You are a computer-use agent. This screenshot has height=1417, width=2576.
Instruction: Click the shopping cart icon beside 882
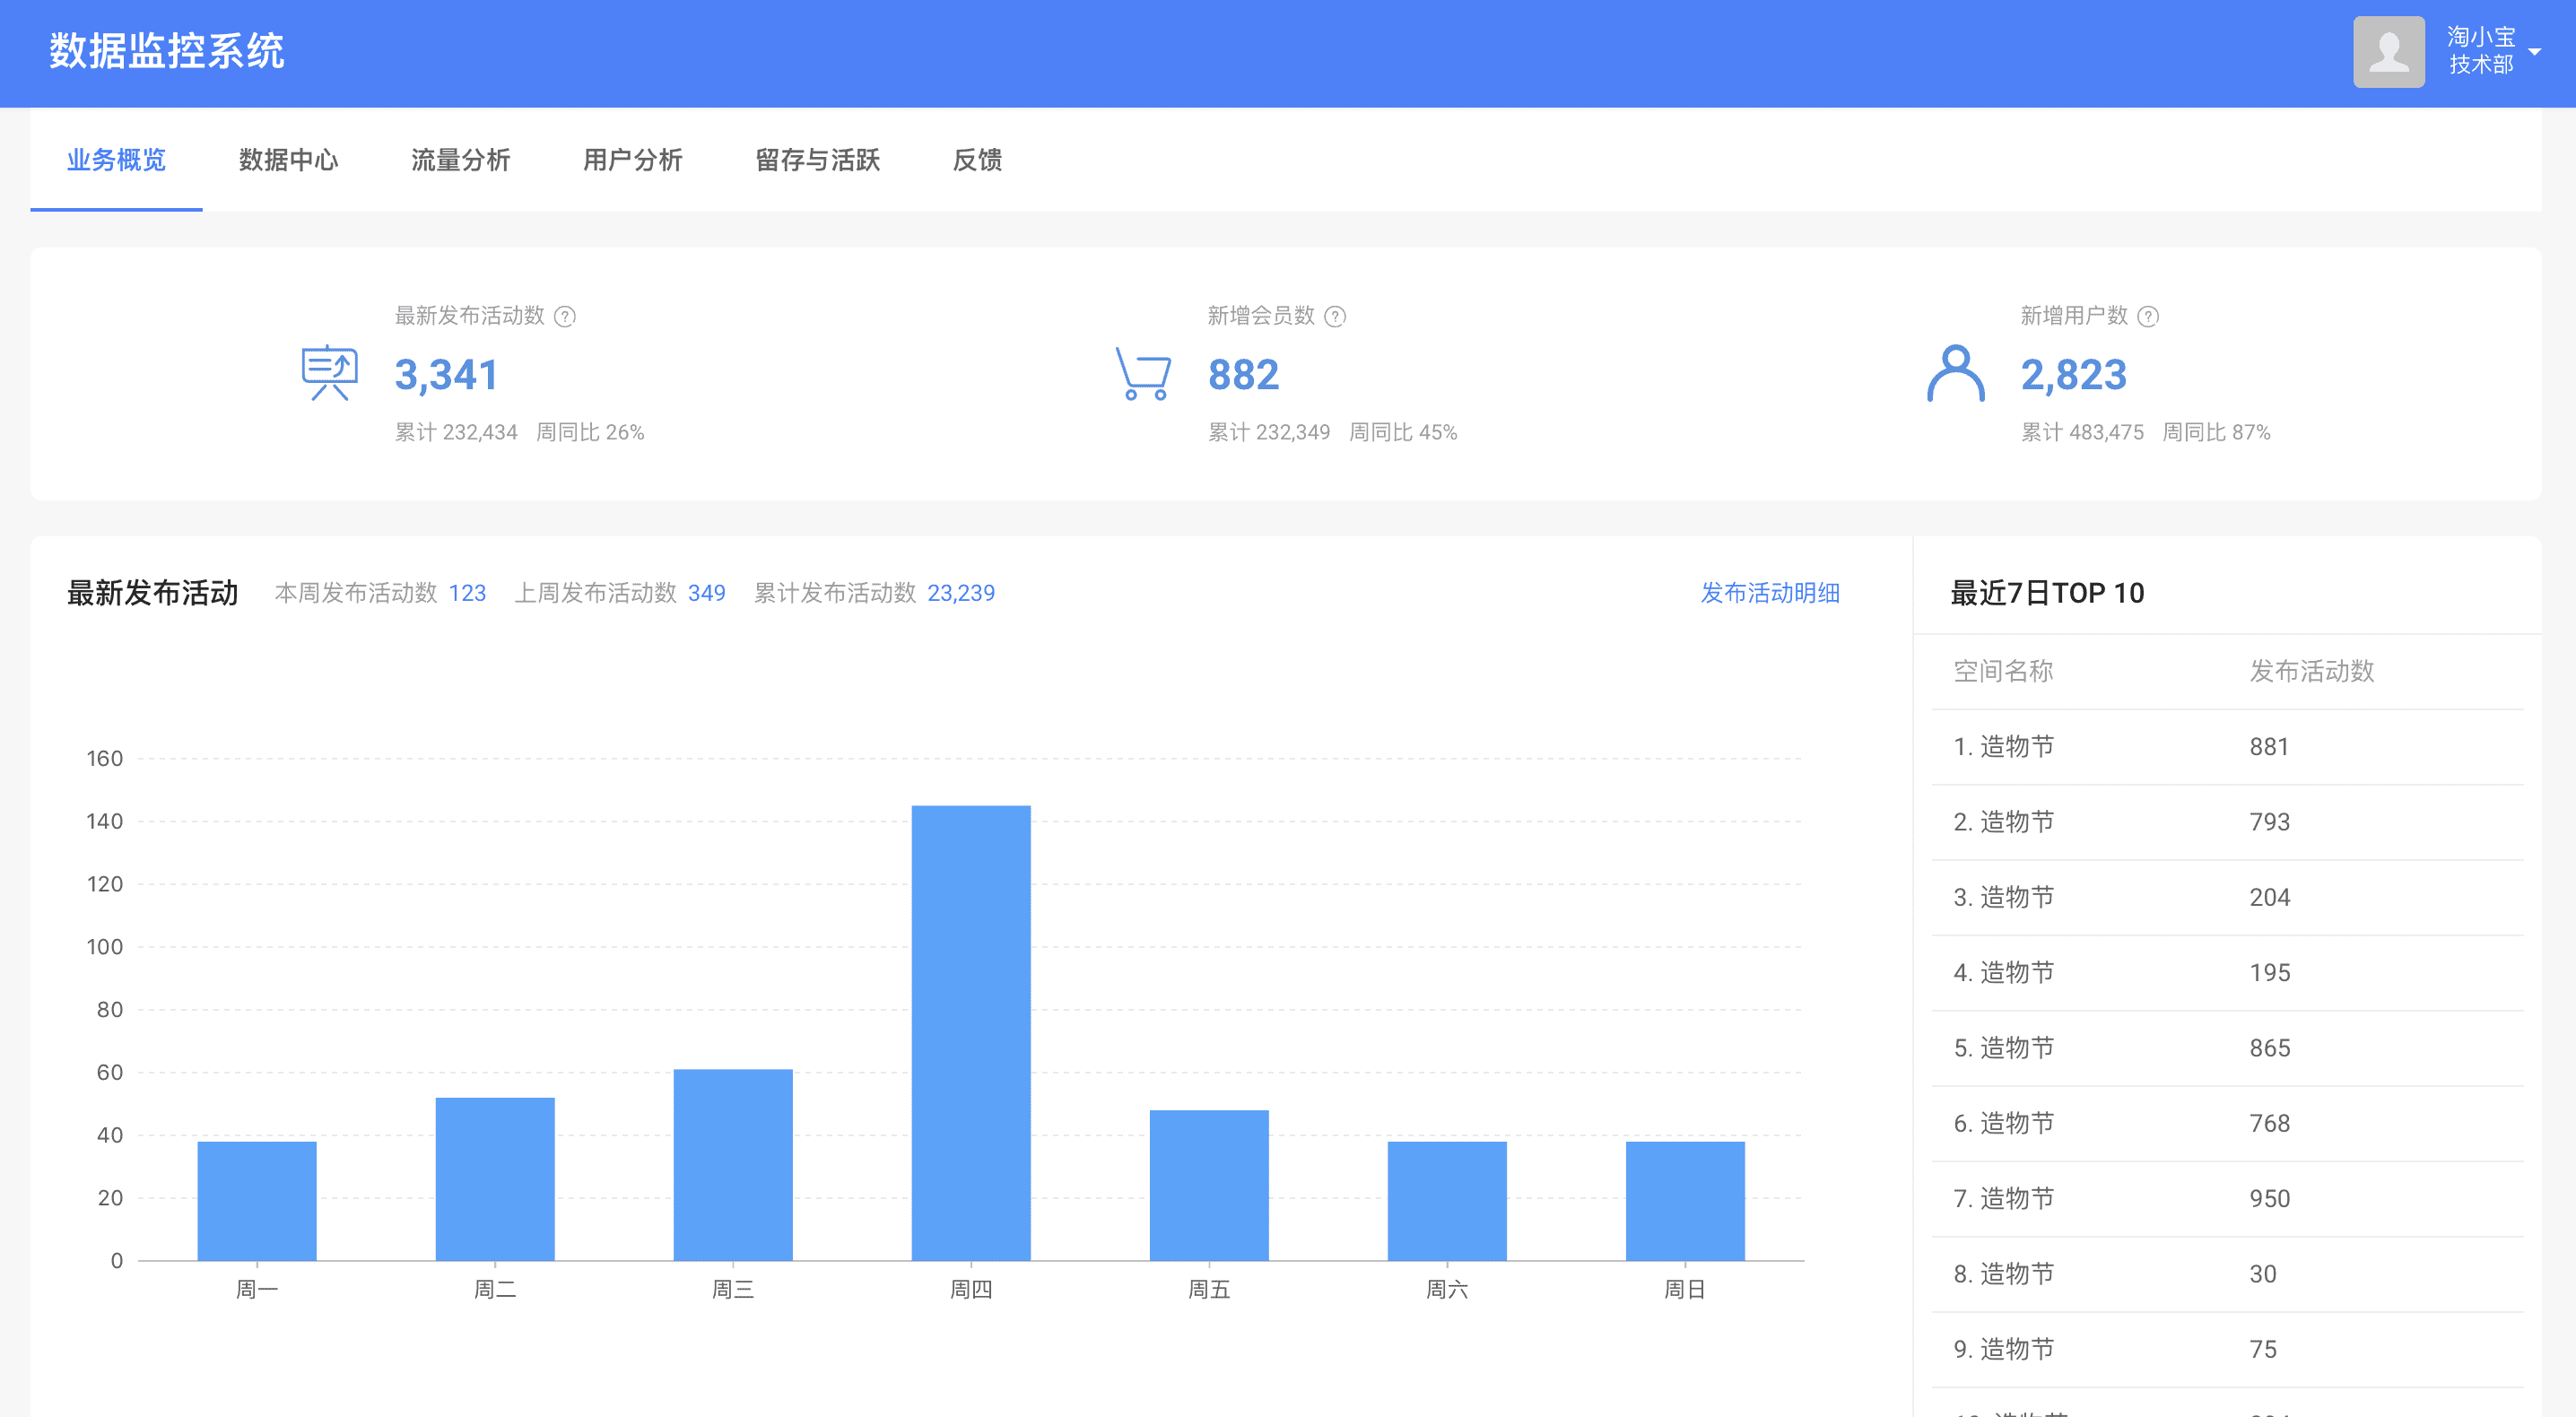[x=1142, y=373]
